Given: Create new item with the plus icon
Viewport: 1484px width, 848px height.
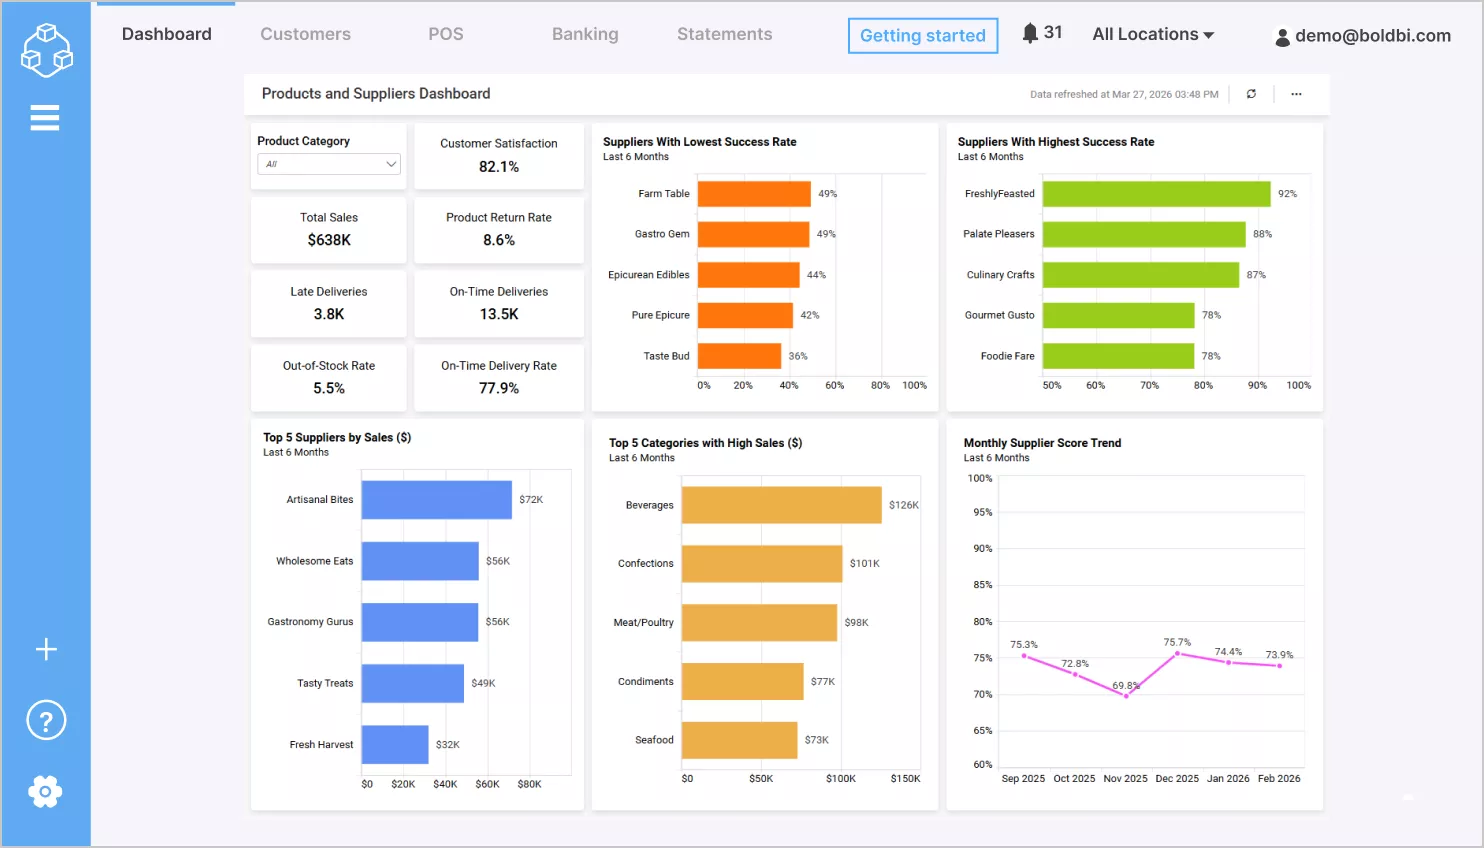Looking at the screenshot, I should pyautogui.click(x=45, y=649).
